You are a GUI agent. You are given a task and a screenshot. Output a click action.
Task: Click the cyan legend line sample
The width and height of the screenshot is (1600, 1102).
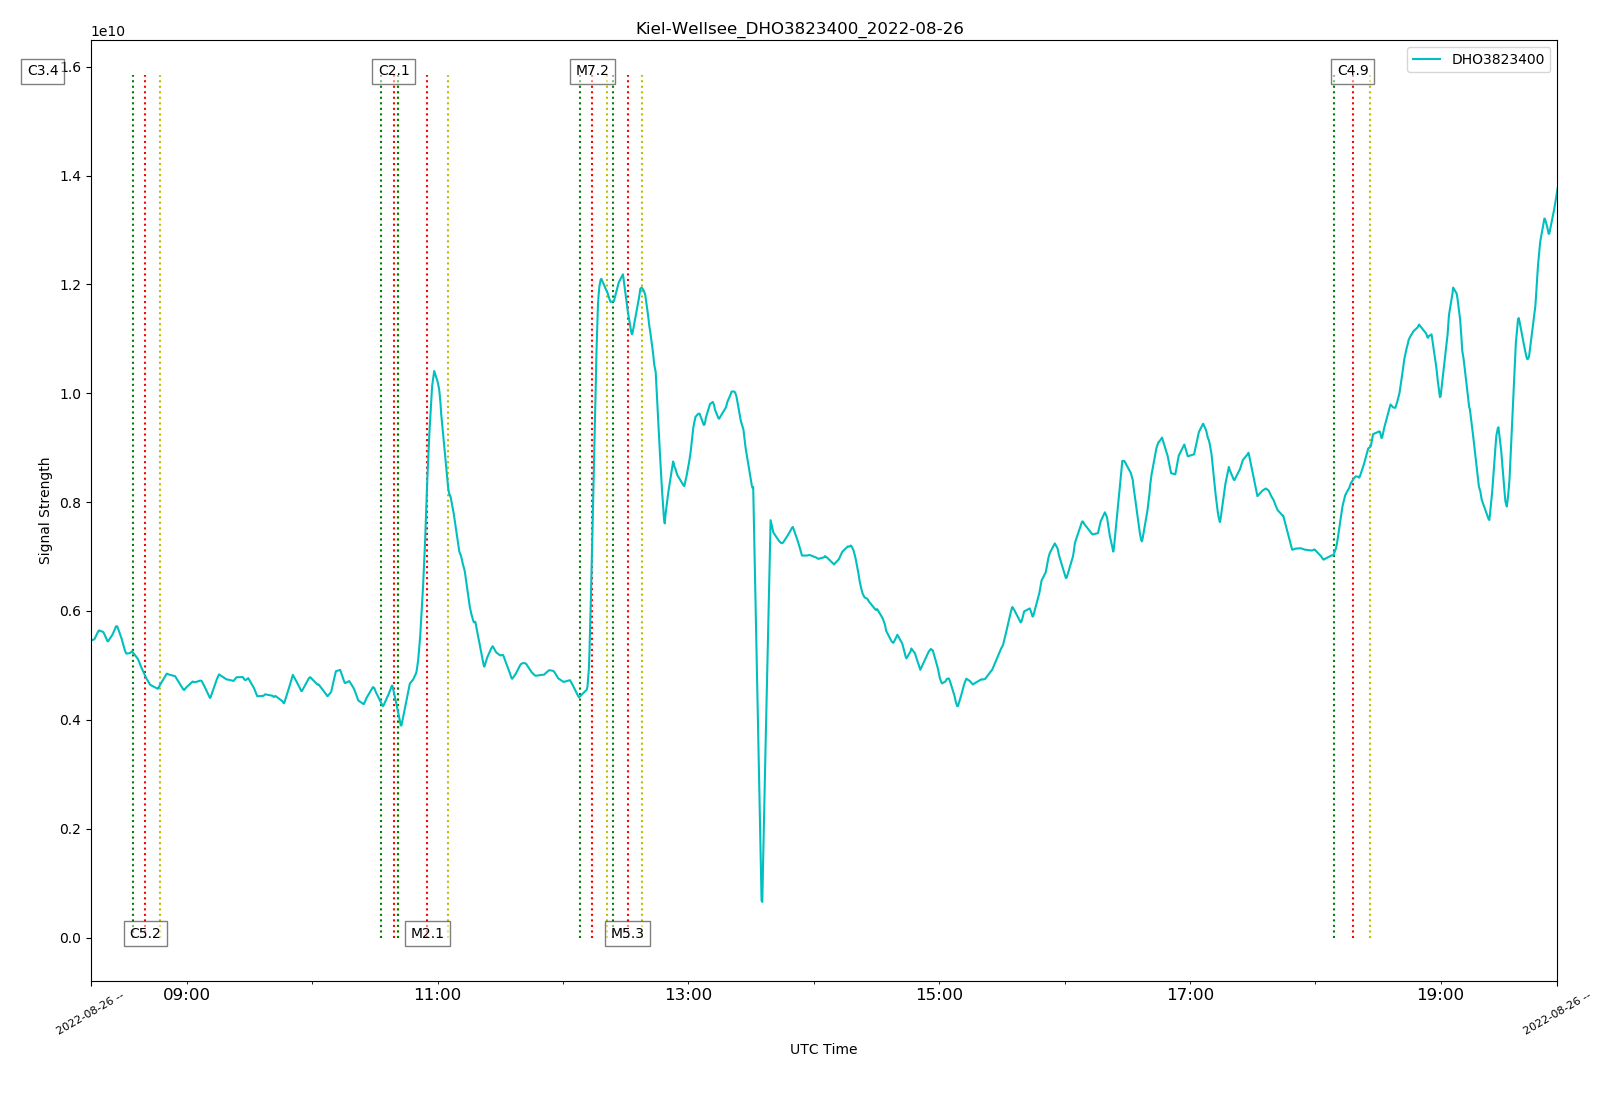click(1427, 60)
